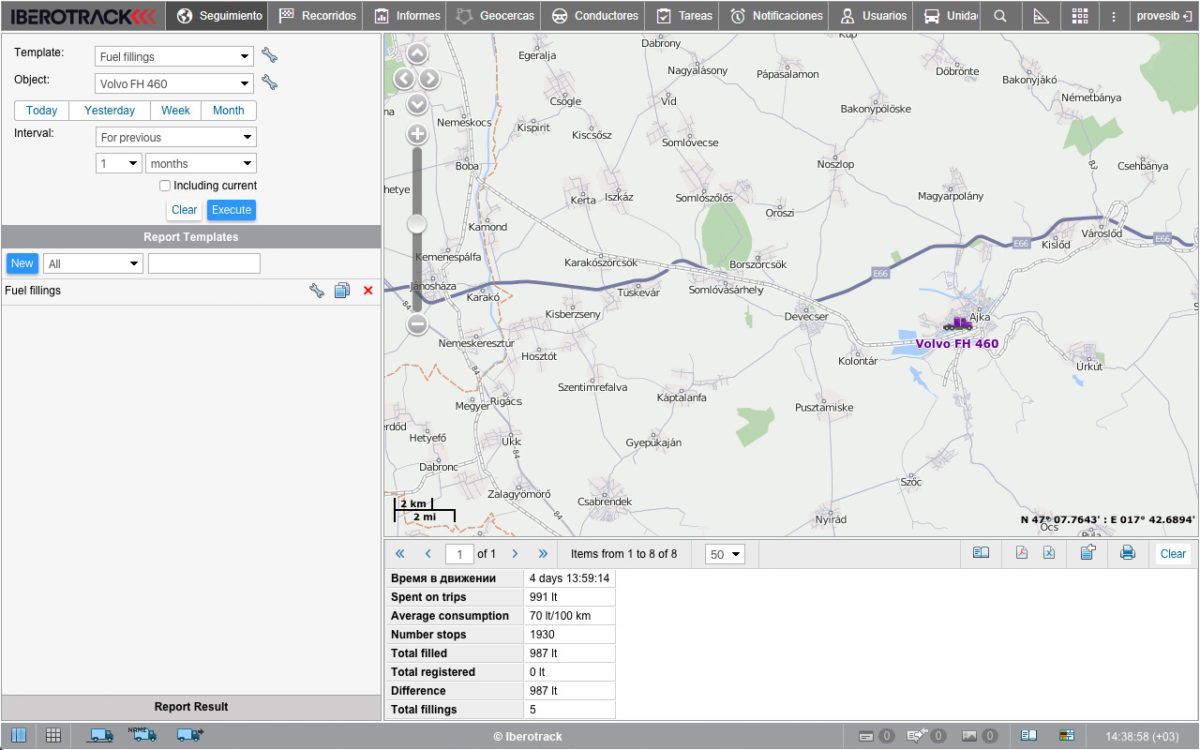1200x750 pixels.
Task: Open the interval count dropdown showing 1
Action: (119, 163)
